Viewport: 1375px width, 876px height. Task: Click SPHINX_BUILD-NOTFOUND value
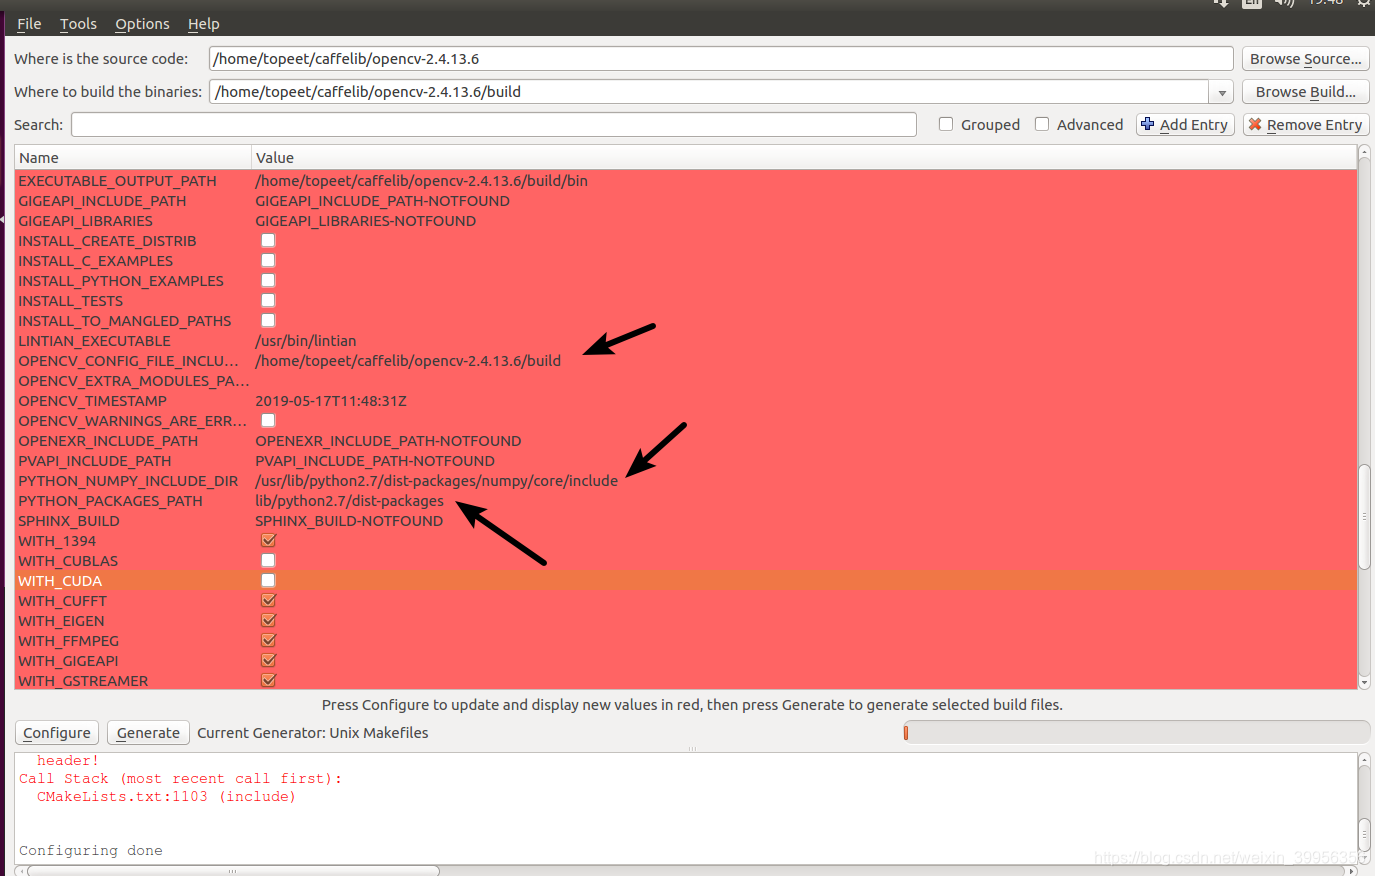tap(349, 521)
